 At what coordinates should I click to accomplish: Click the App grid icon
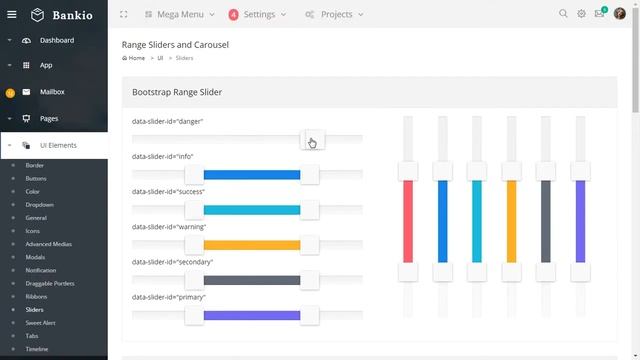[x=26, y=65]
